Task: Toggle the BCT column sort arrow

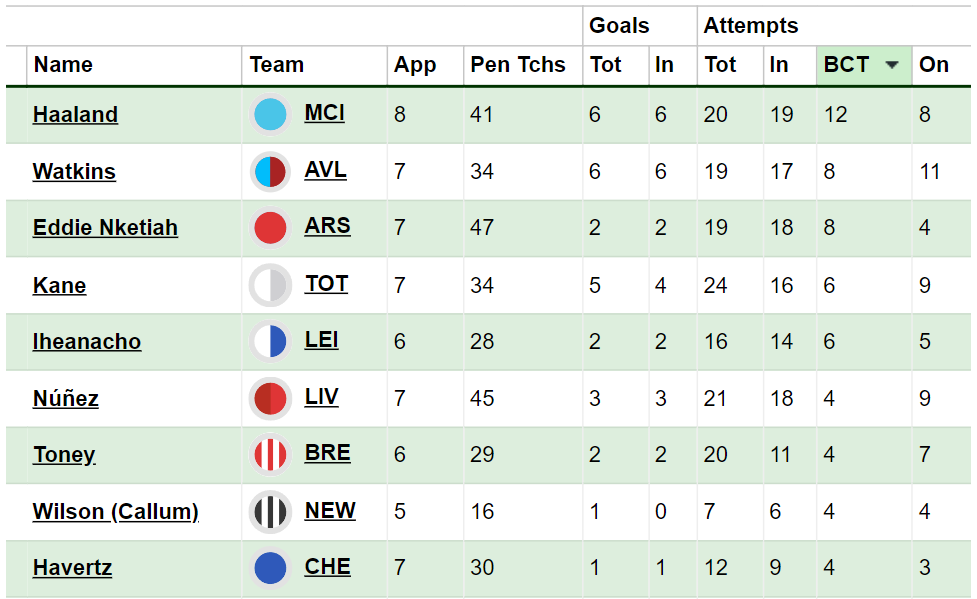Action: [x=892, y=65]
